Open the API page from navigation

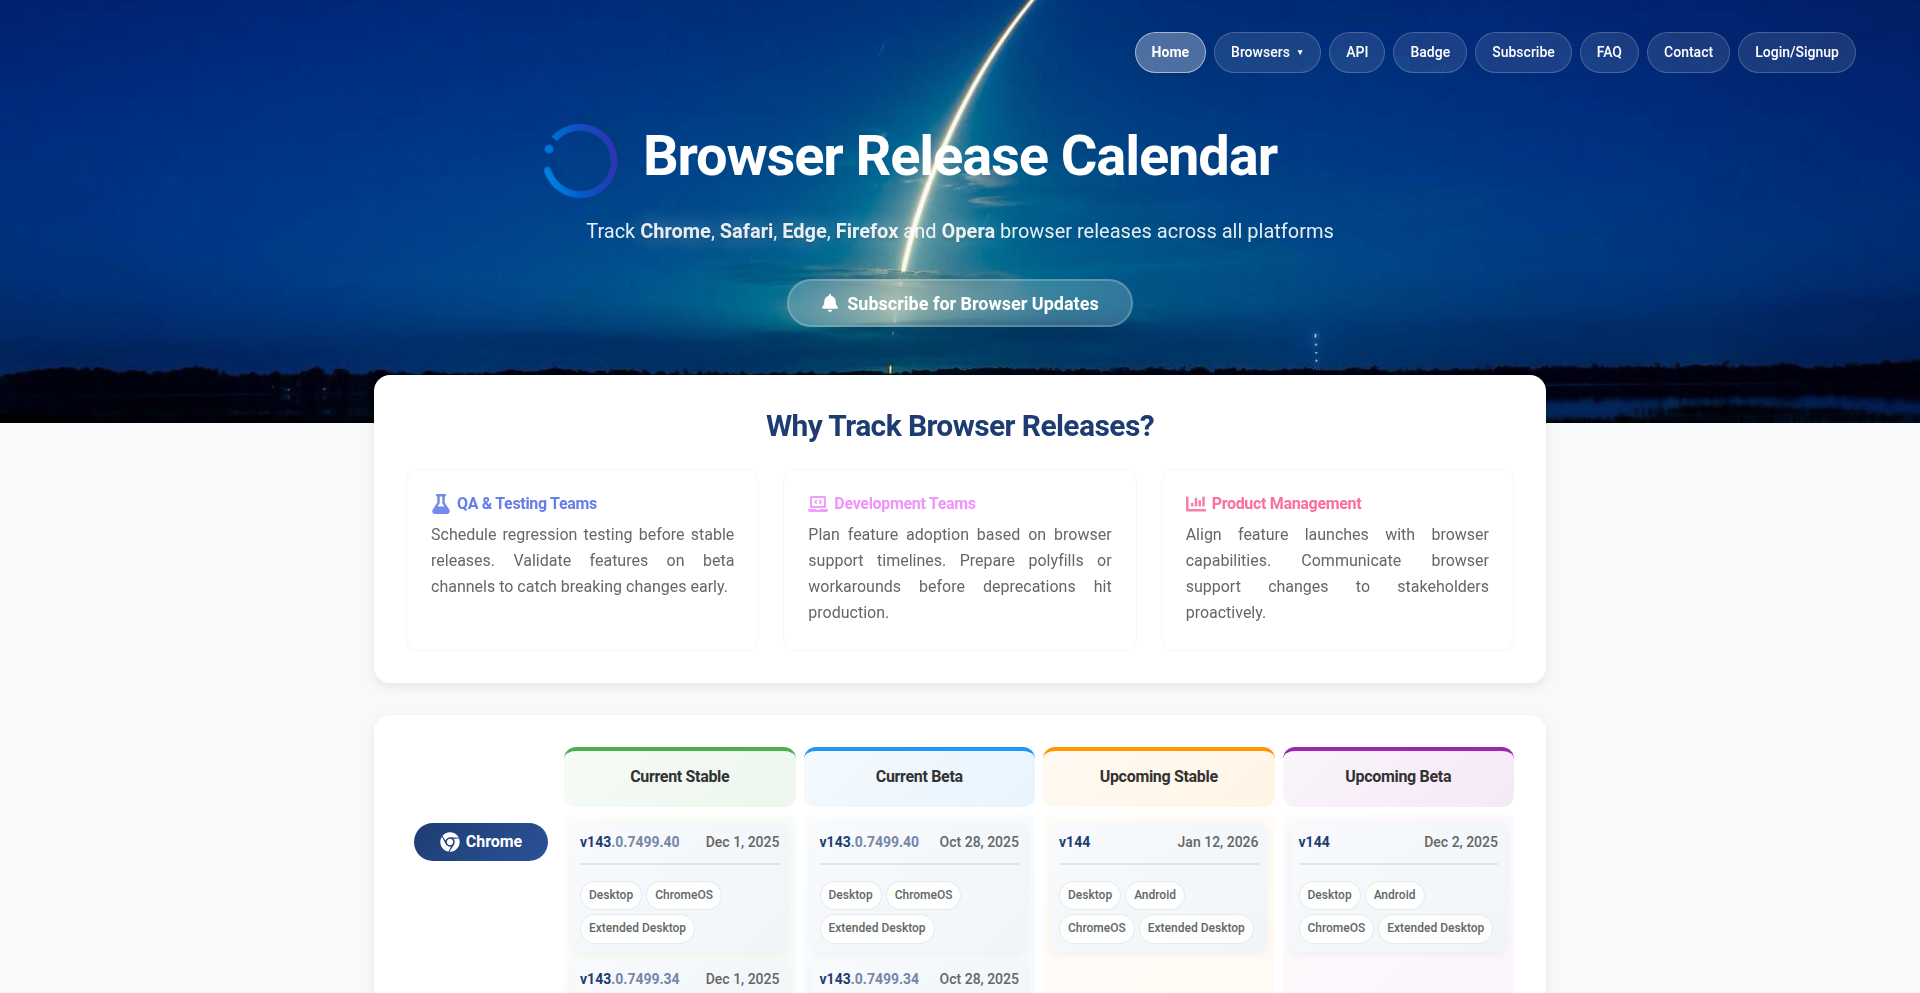pos(1357,52)
